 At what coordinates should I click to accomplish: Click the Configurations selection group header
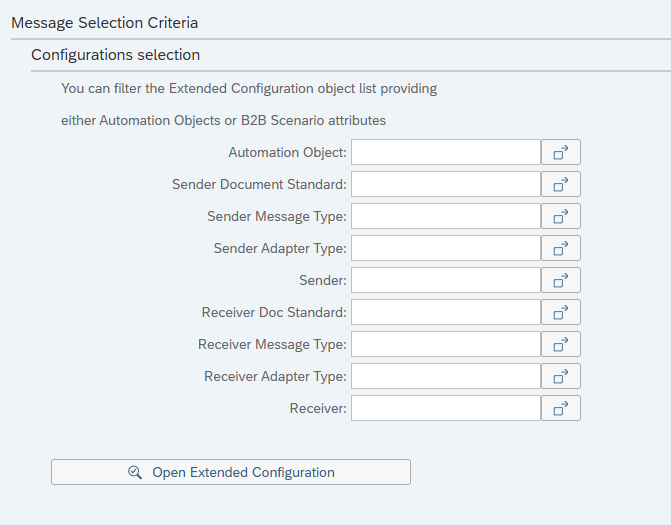(116, 55)
